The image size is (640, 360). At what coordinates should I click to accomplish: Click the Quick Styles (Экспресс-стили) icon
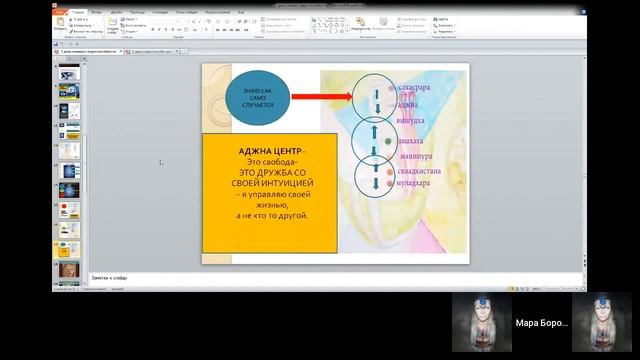pos(383,22)
